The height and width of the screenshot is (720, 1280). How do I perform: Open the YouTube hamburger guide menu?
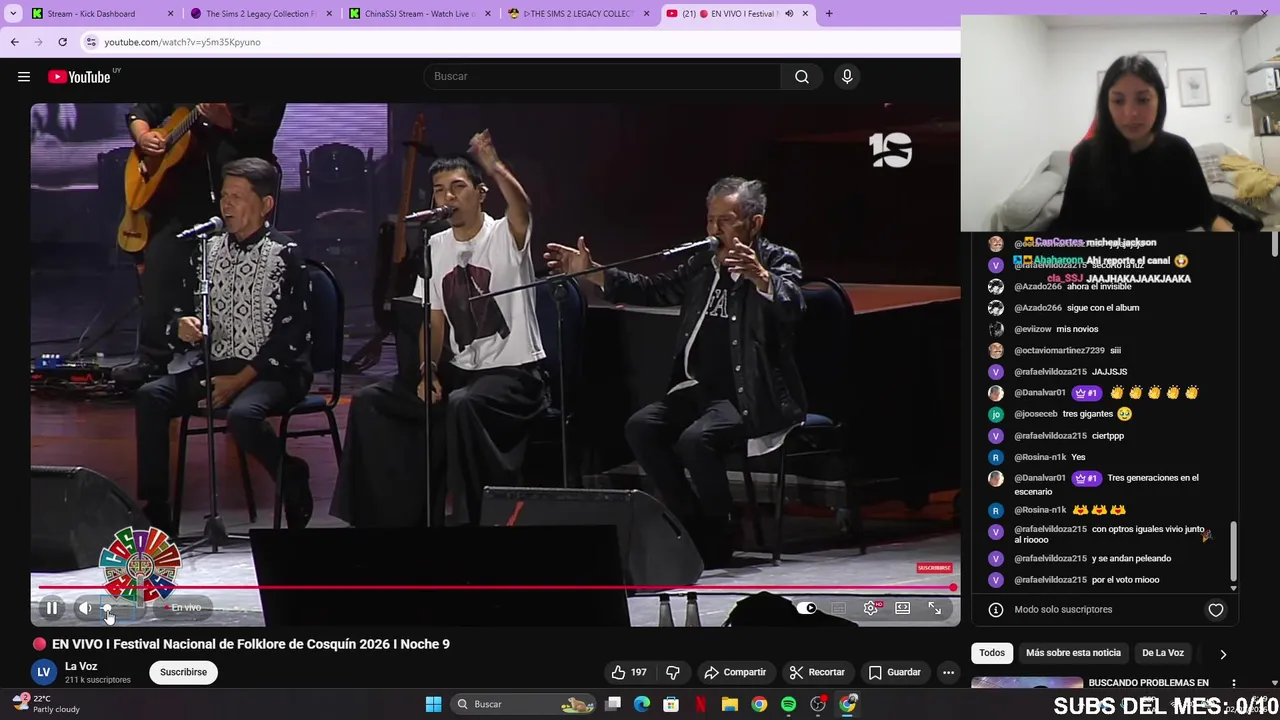(x=24, y=77)
